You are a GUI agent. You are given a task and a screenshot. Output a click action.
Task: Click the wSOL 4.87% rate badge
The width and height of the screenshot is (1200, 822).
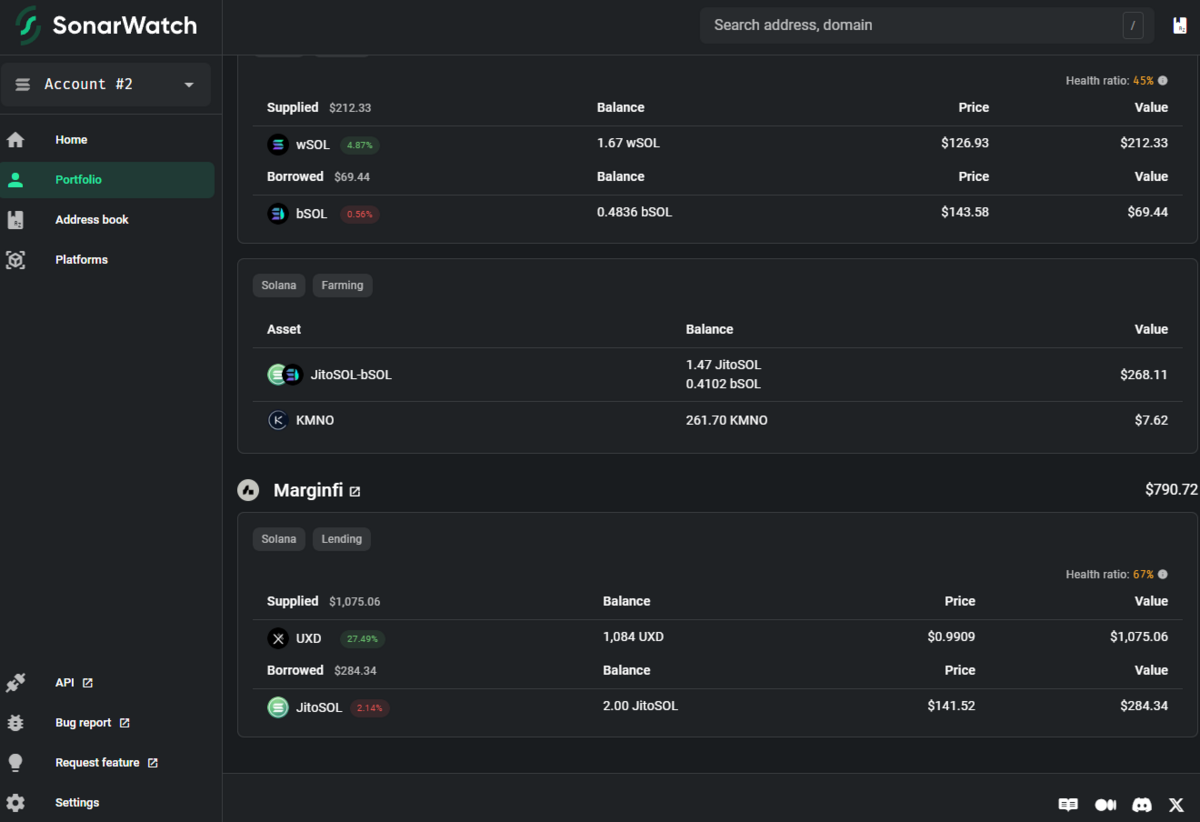pyautogui.click(x=360, y=145)
